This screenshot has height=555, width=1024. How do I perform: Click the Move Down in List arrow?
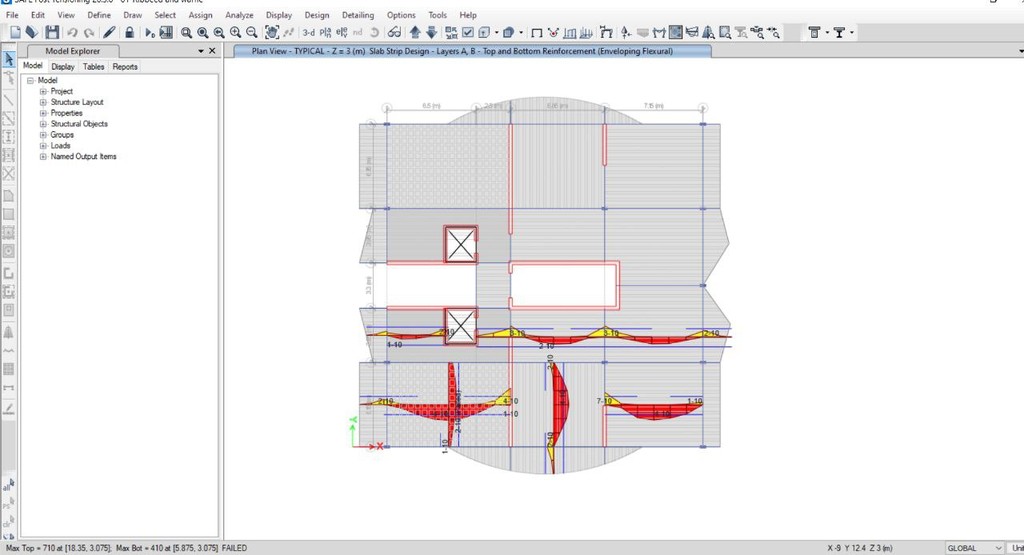pyautogui.click(x=432, y=33)
